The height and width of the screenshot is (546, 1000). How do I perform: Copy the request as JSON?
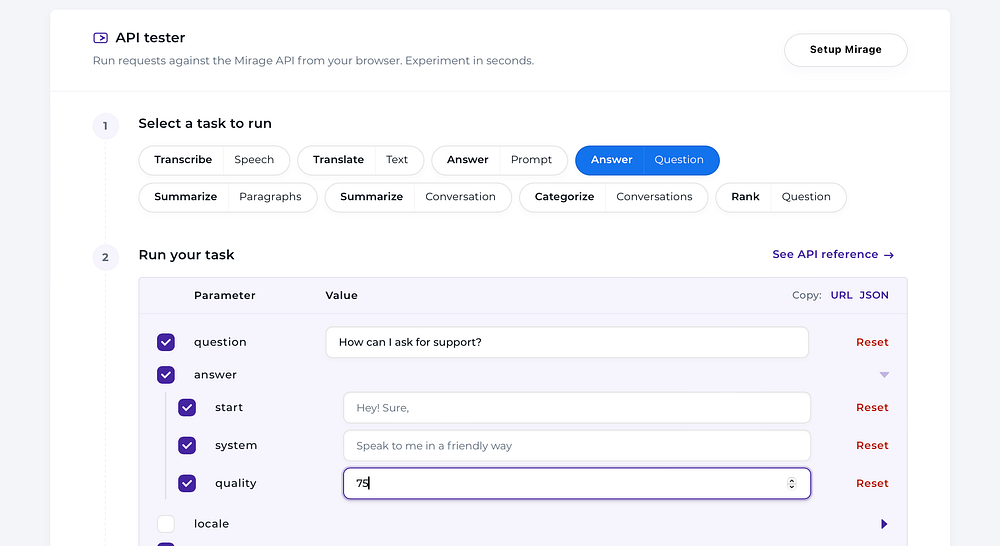874,295
